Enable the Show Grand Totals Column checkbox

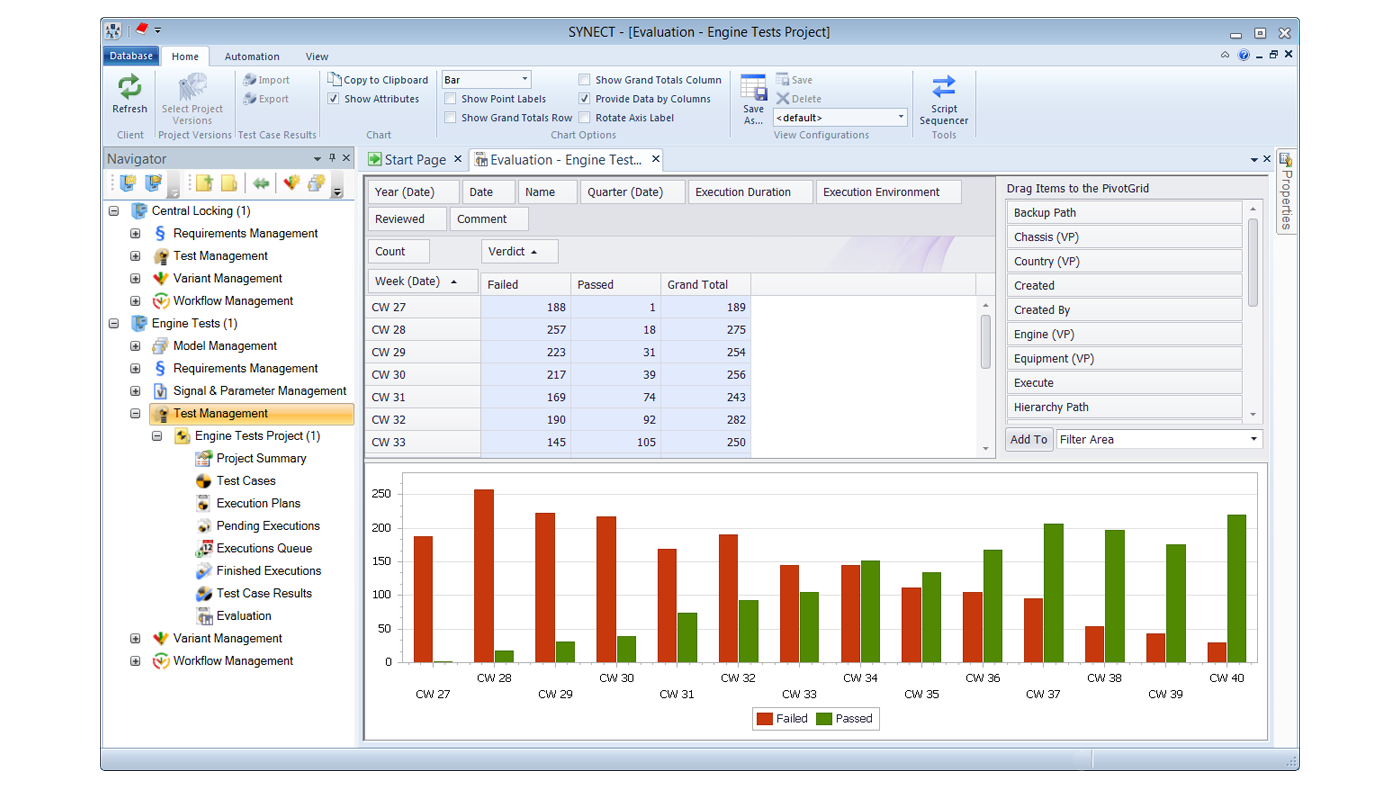pos(584,79)
